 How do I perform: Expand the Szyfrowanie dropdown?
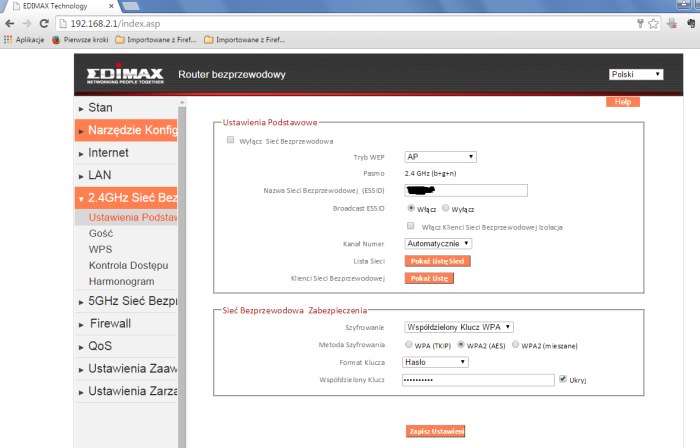[459, 326]
